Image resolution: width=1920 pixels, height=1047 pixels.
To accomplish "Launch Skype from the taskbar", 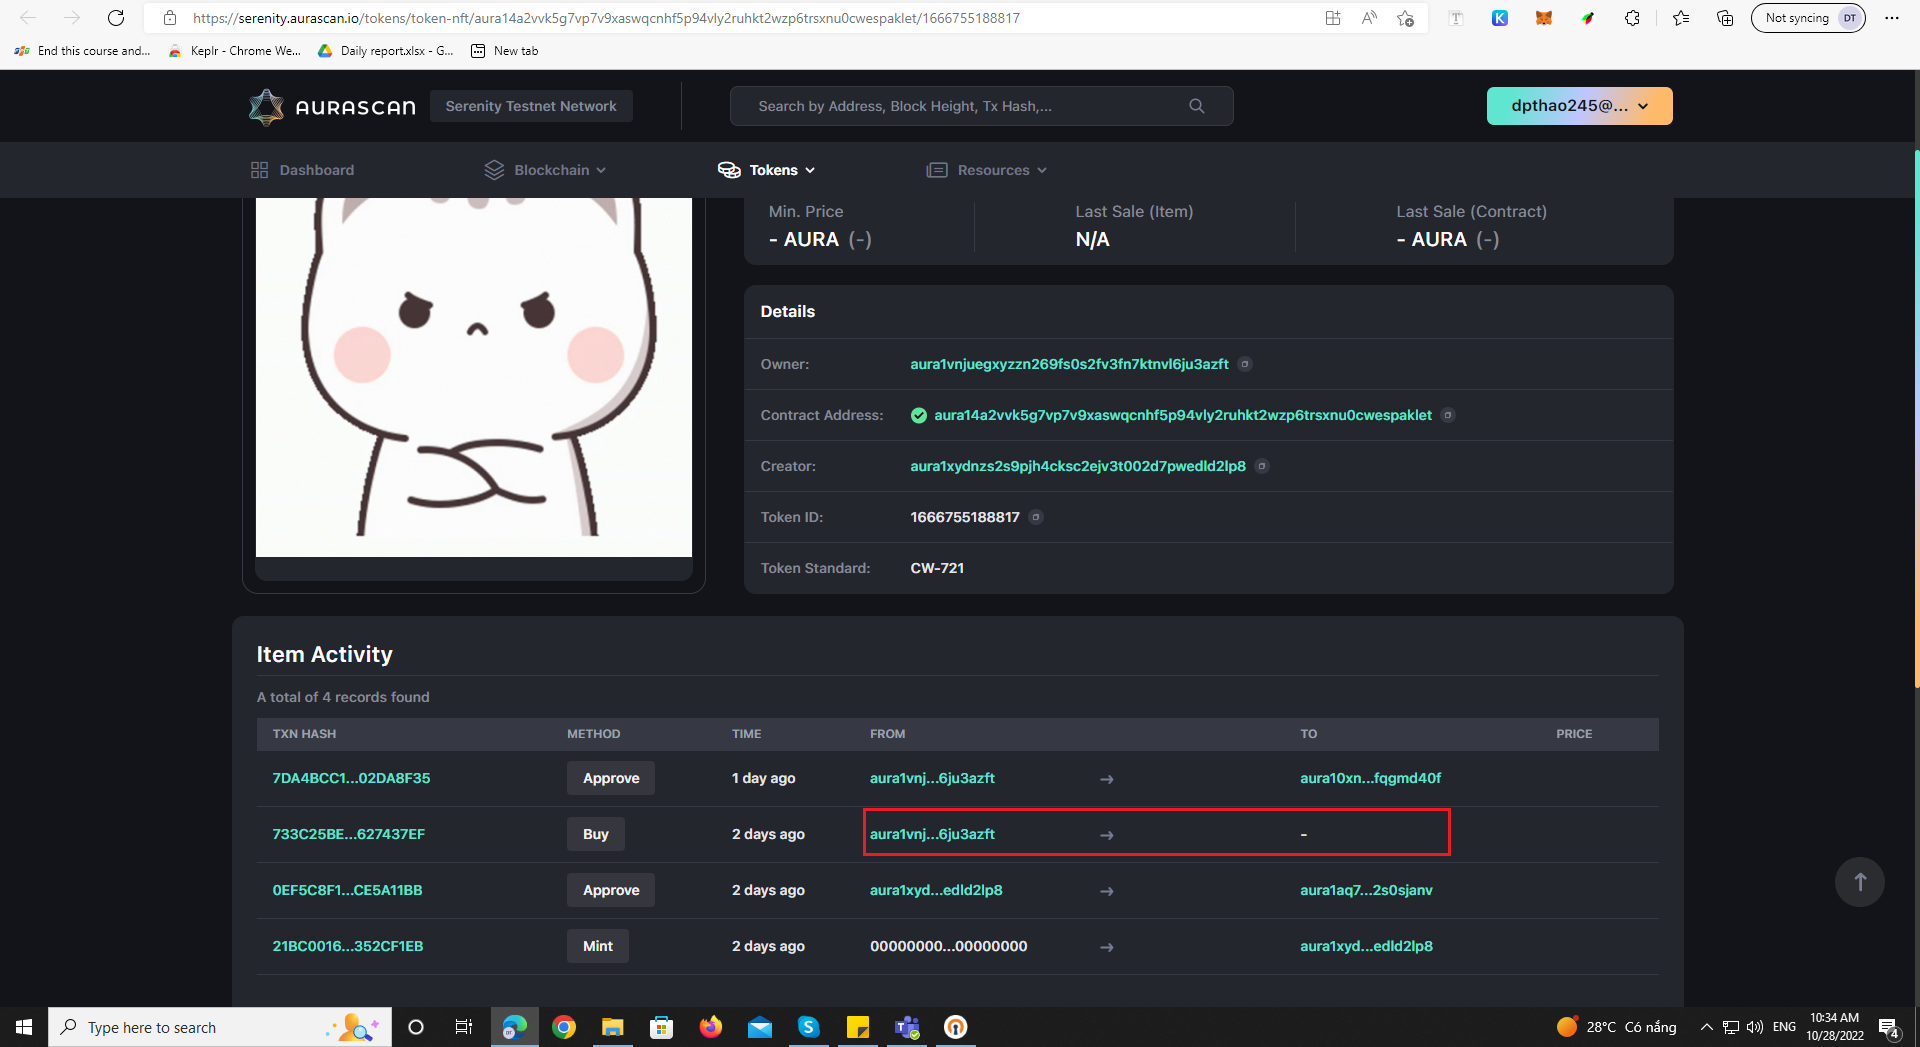I will coord(809,1027).
